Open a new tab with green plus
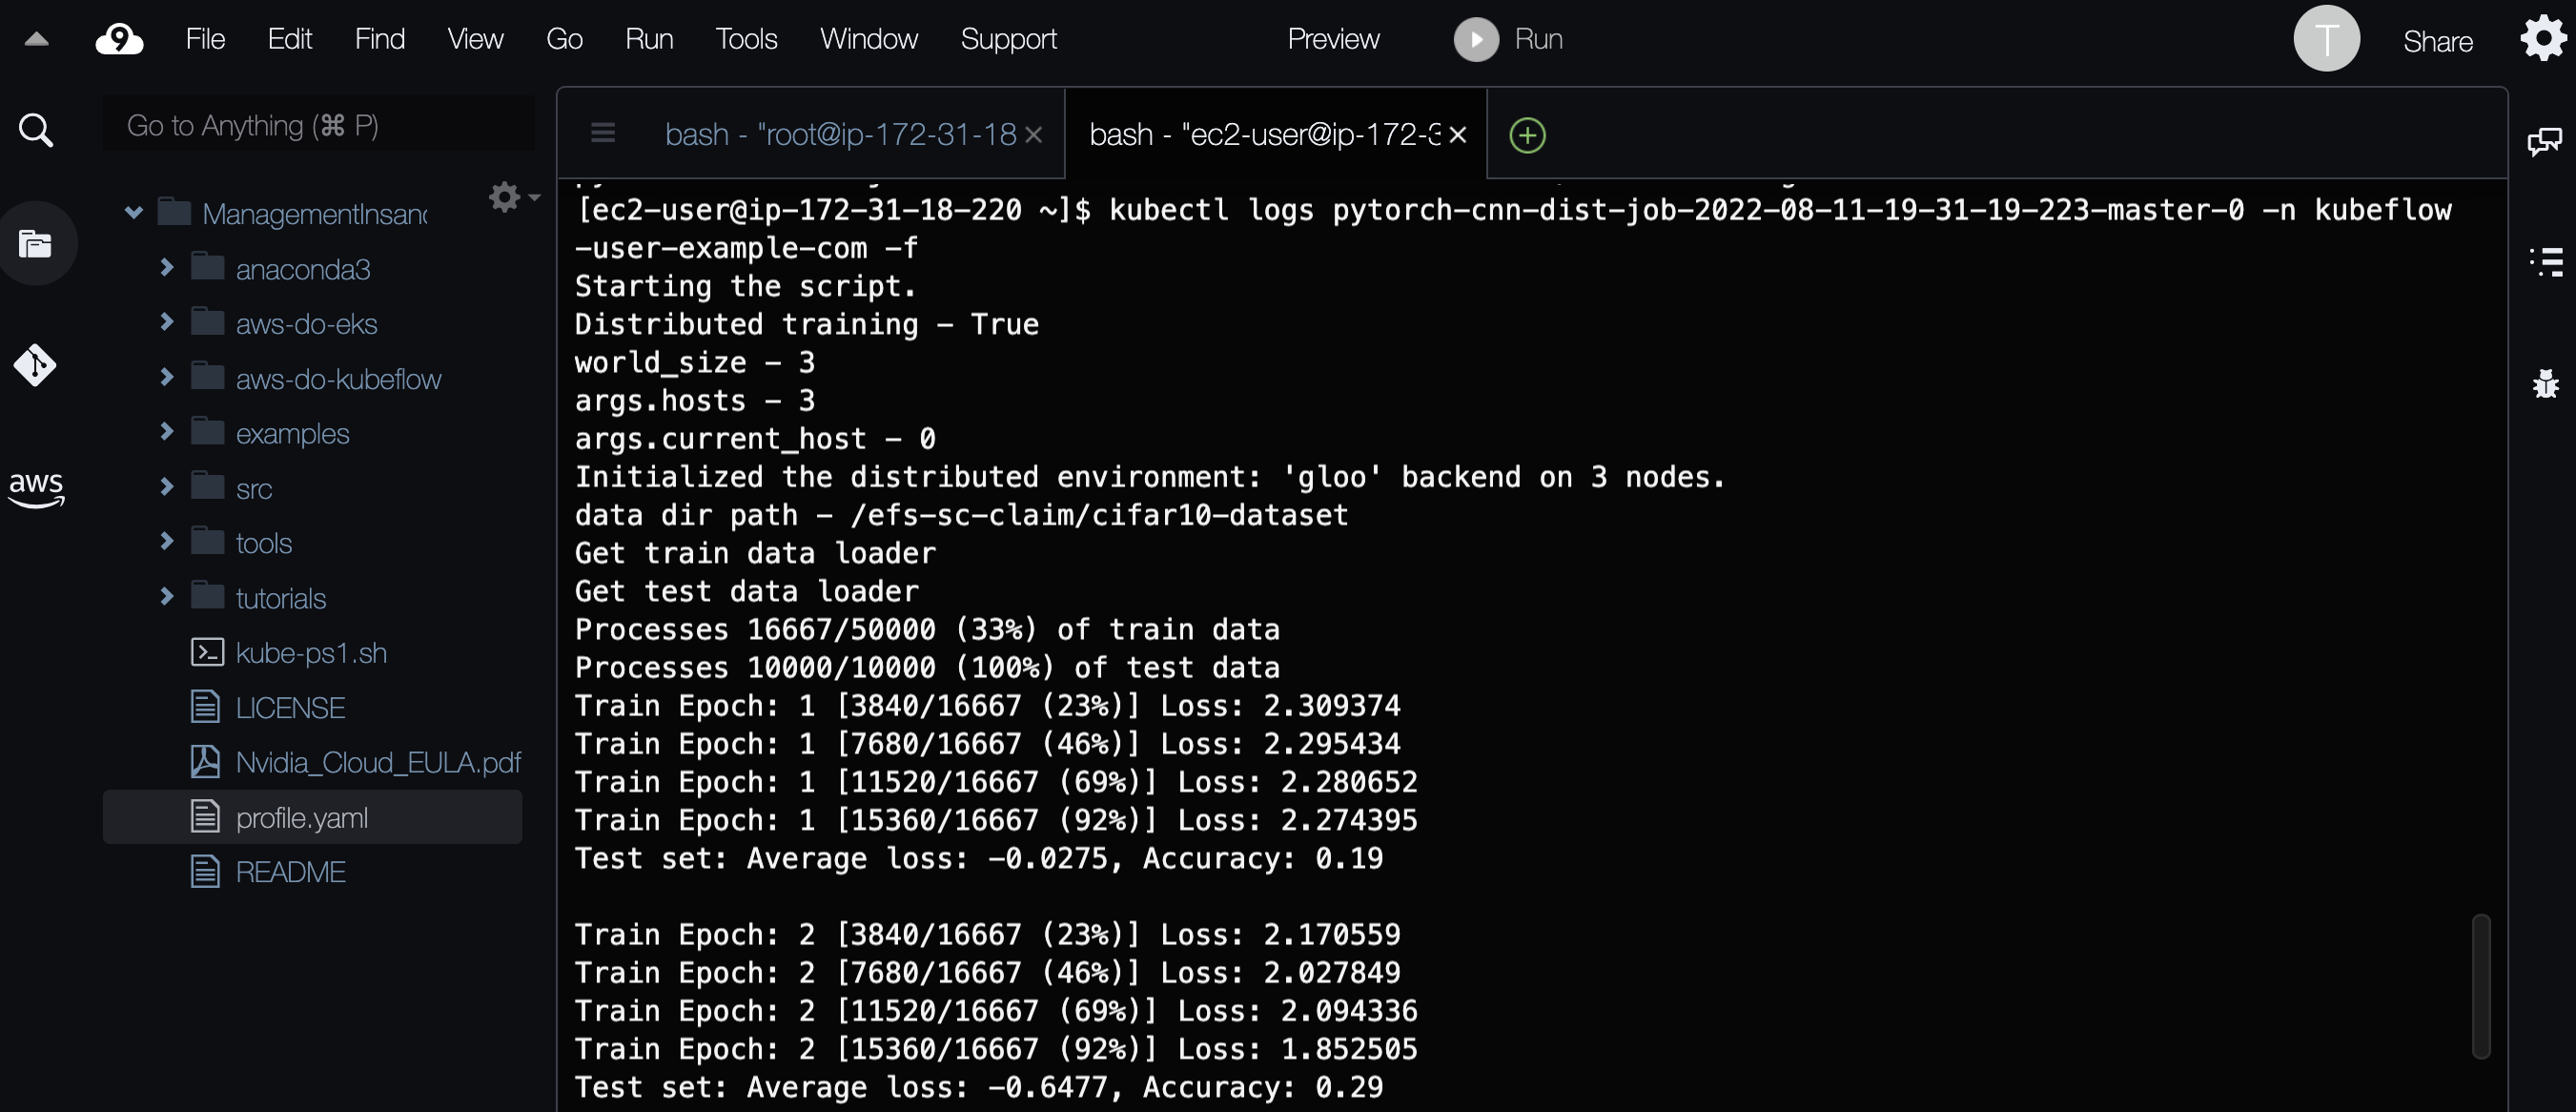Image resolution: width=2576 pixels, height=1112 pixels. pyautogui.click(x=1527, y=135)
